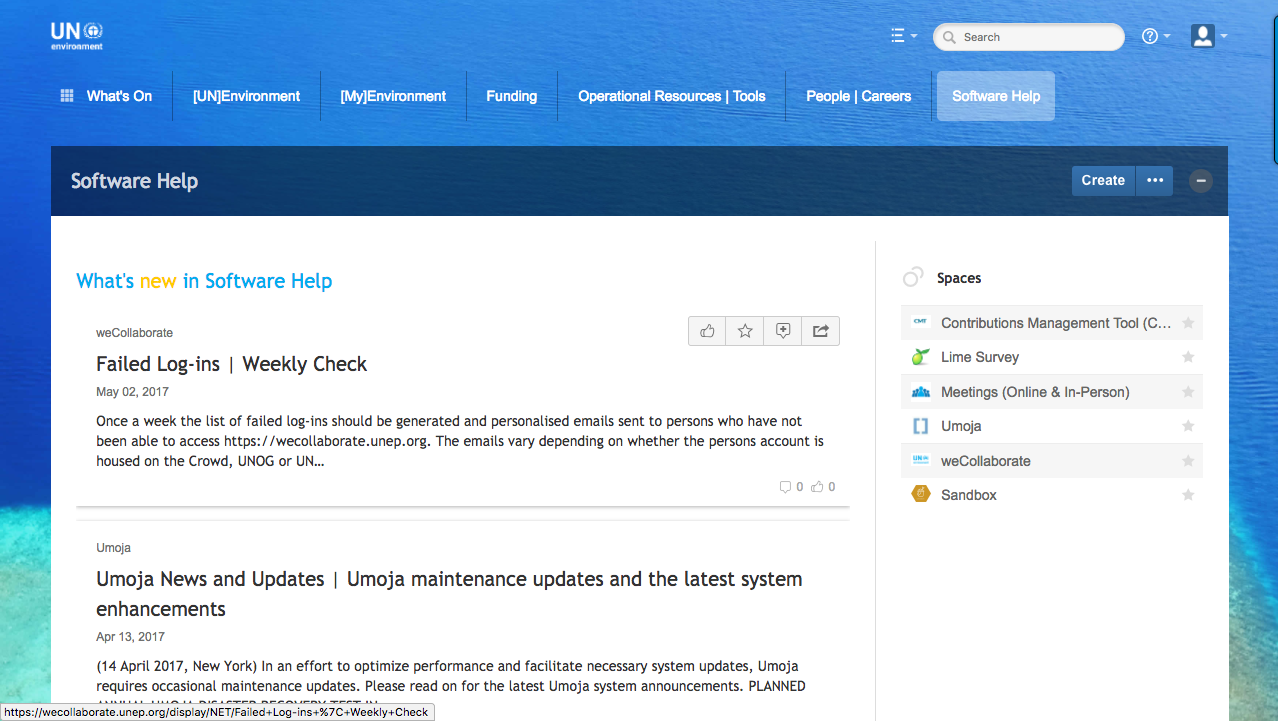Click the Sandbox hexagon icon
This screenshot has height=721, width=1278.
click(921, 494)
